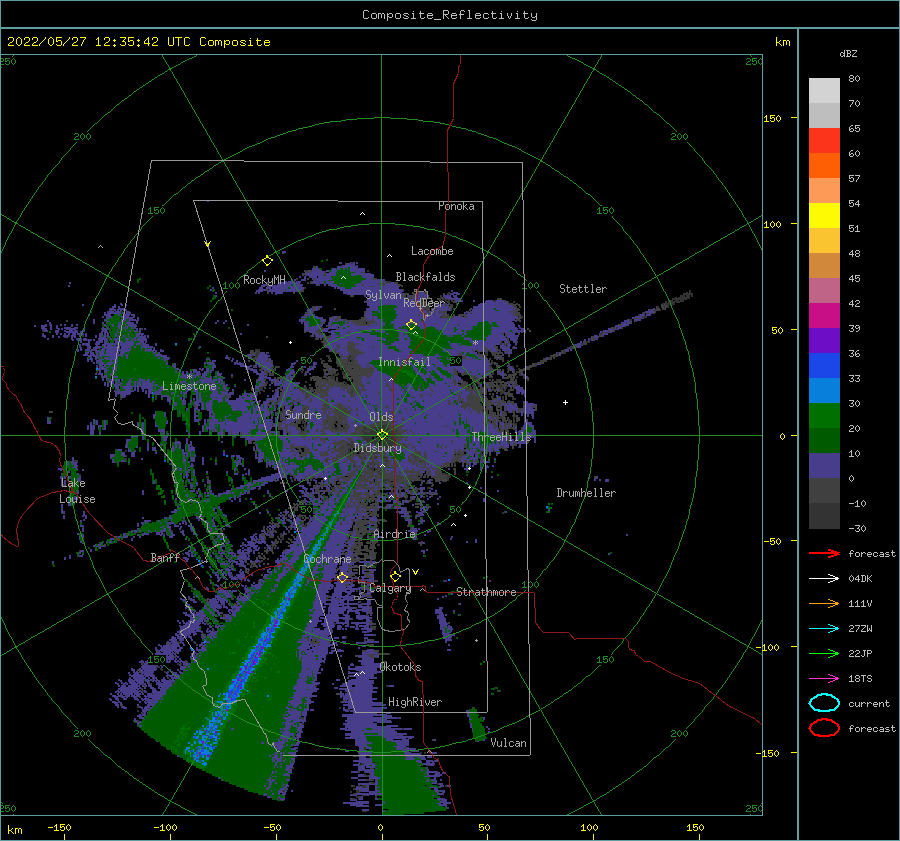Image resolution: width=900 pixels, height=841 pixels.
Task: Click the green 22JP arrow icon
Action: click(824, 653)
